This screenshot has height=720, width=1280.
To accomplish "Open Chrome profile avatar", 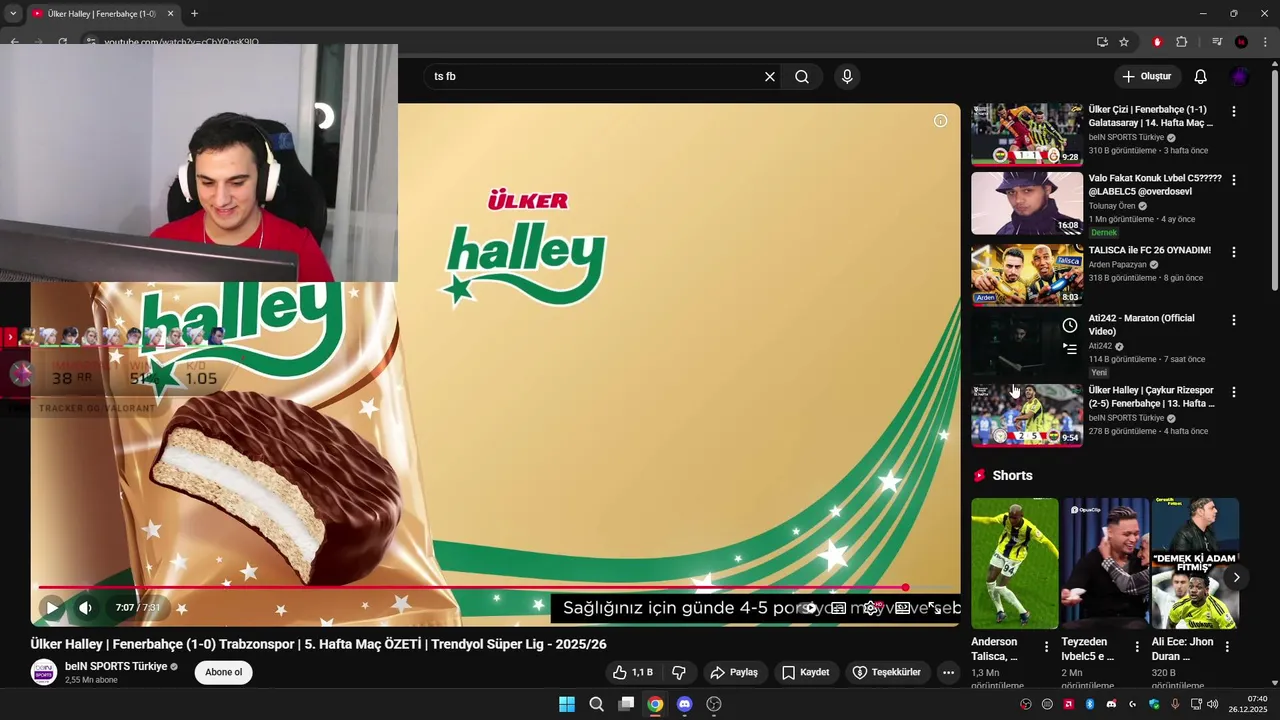I will click(x=1241, y=42).
